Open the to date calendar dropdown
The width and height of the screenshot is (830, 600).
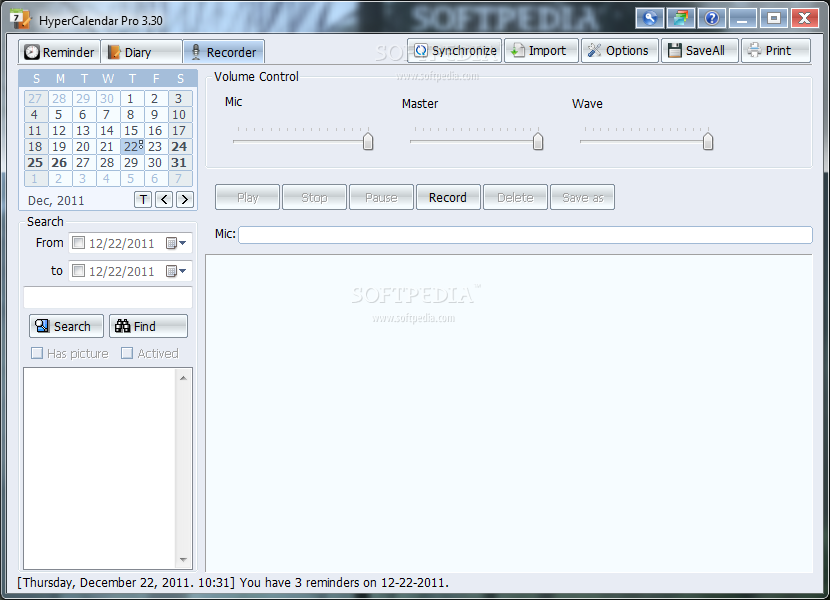tap(176, 271)
